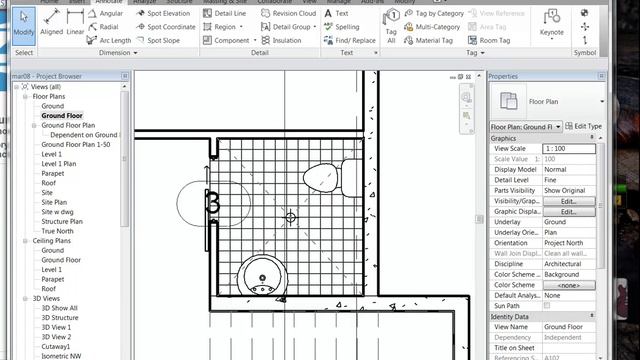640x360 pixels.
Task: Collapse the Ceiling Plans tree node
Action: coord(25,241)
